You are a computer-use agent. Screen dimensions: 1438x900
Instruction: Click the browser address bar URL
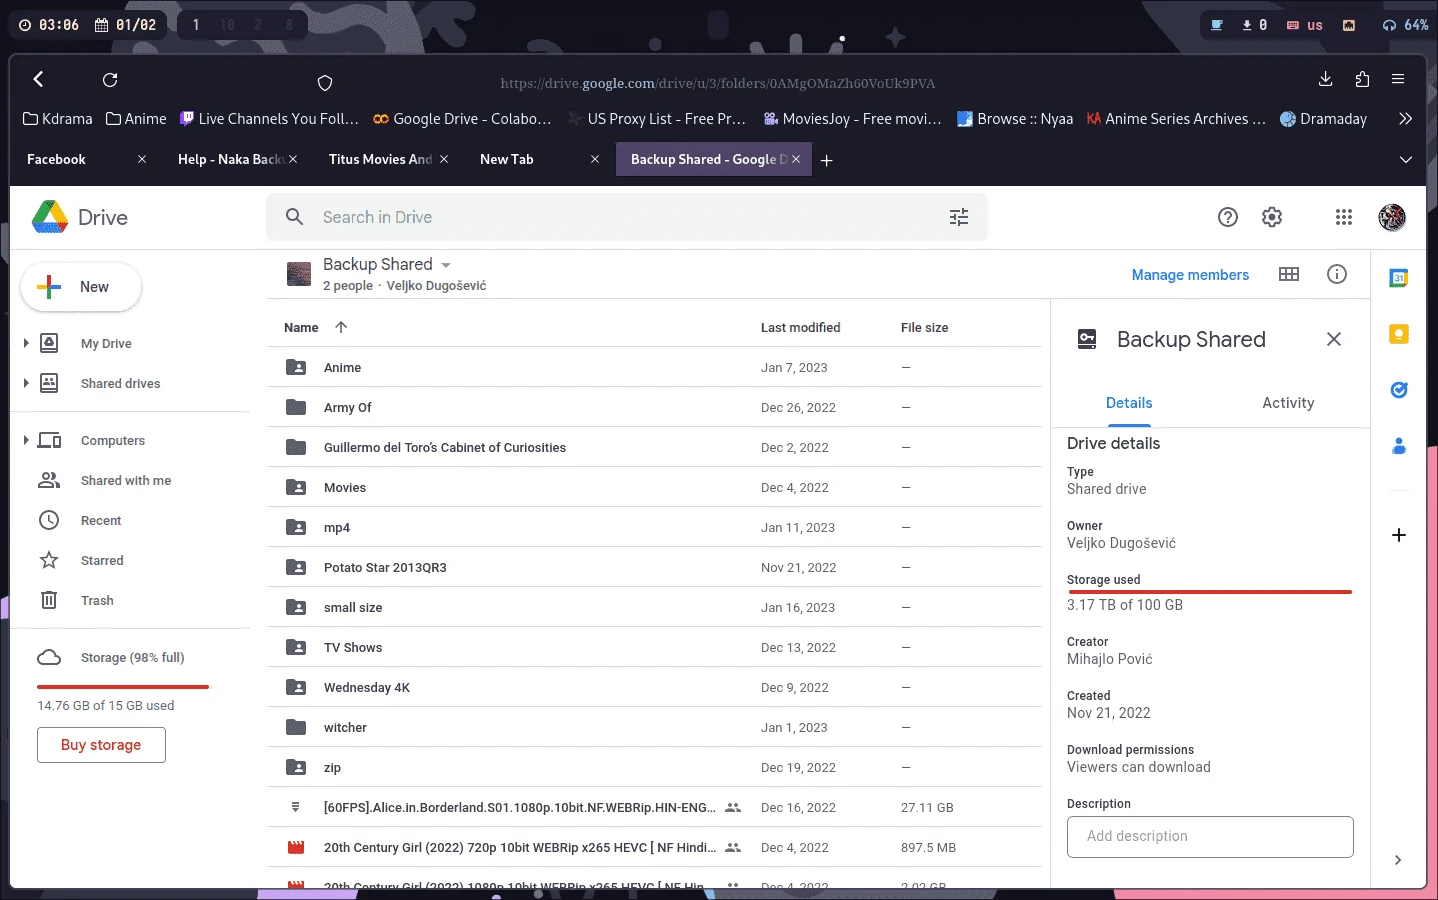click(717, 83)
